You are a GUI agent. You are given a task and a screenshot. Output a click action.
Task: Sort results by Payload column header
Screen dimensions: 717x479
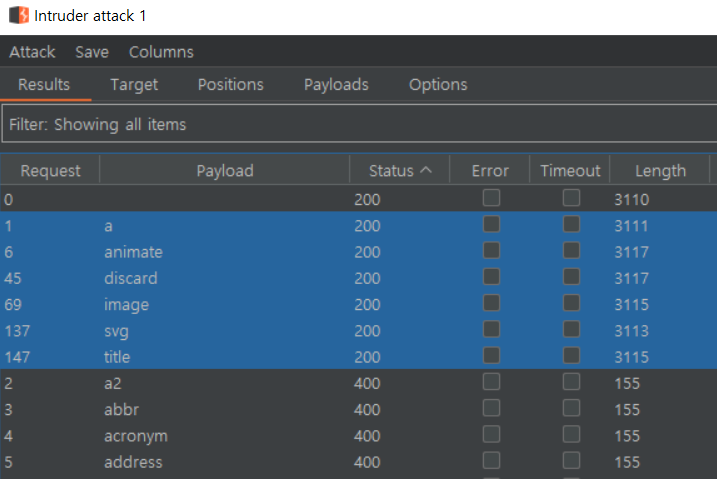pos(224,171)
